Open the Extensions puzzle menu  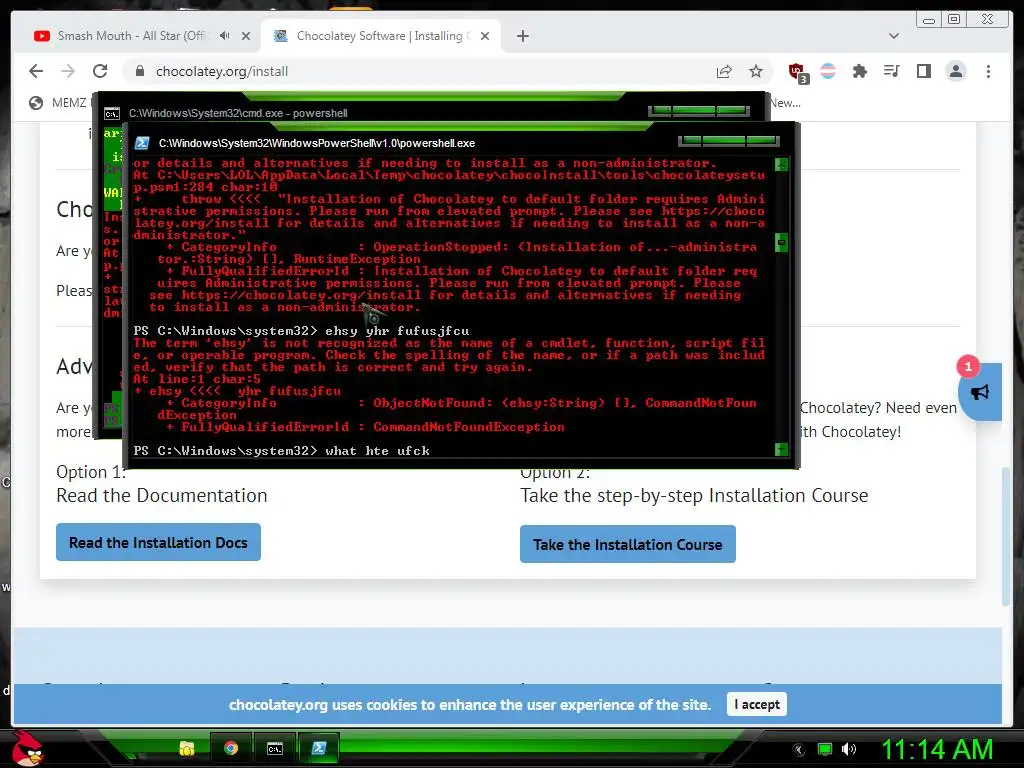point(860,71)
